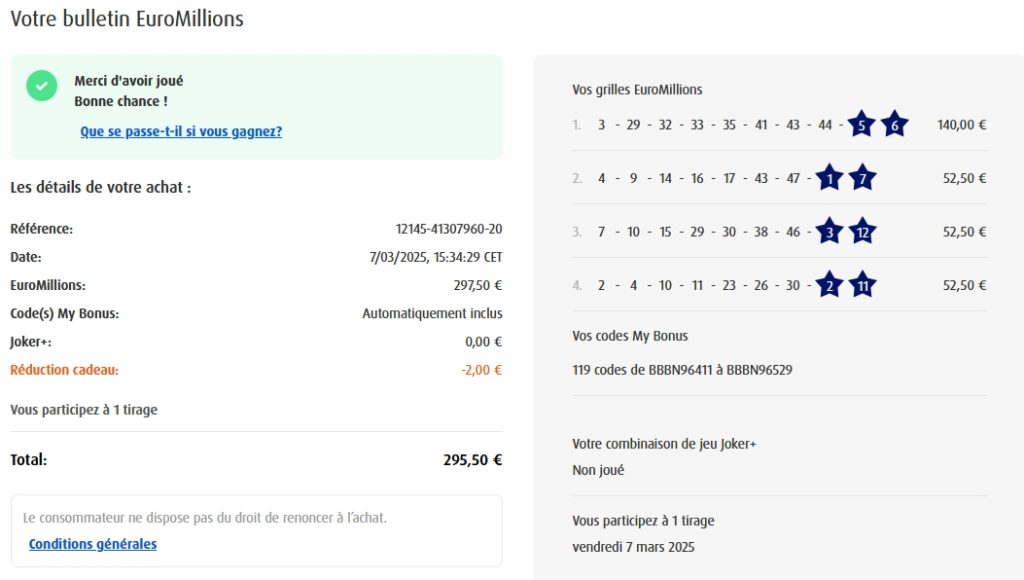This screenshot has width=1024, height=580.
Task: Click the 140,00 € price of grid 1
Action: tap(961, 125)
